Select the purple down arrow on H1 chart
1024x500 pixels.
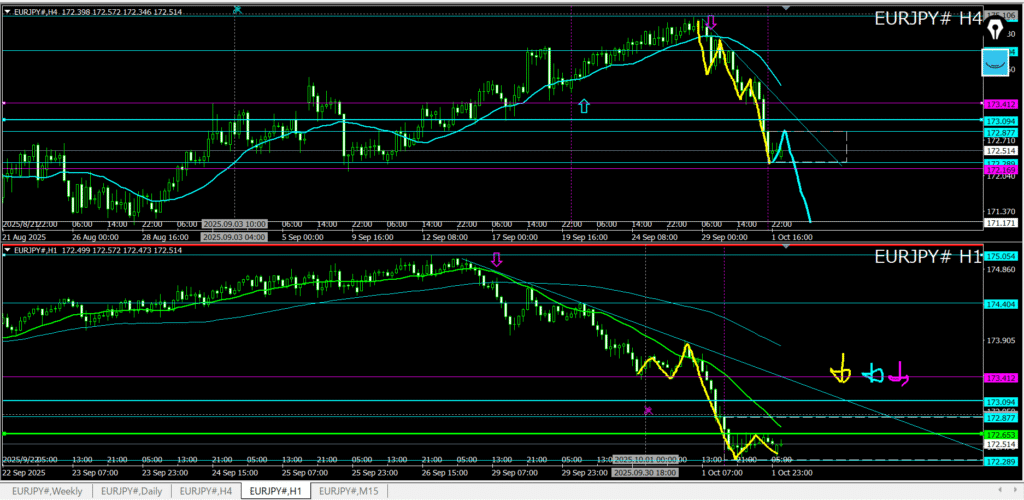[497, 260]
